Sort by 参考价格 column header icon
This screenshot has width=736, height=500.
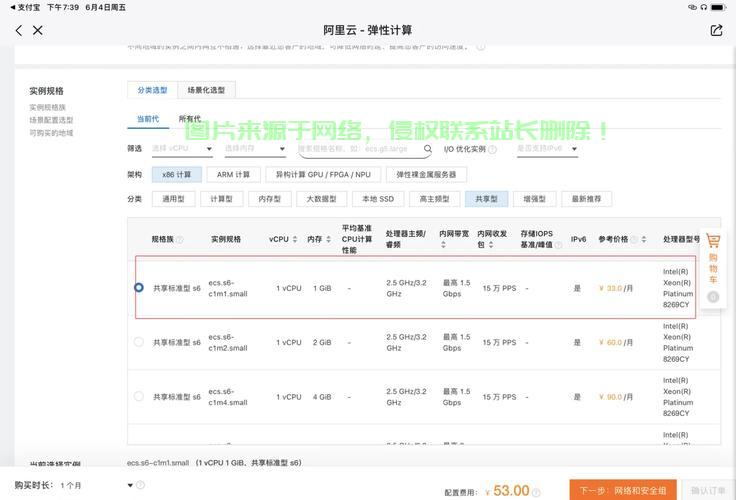(634, 240)
